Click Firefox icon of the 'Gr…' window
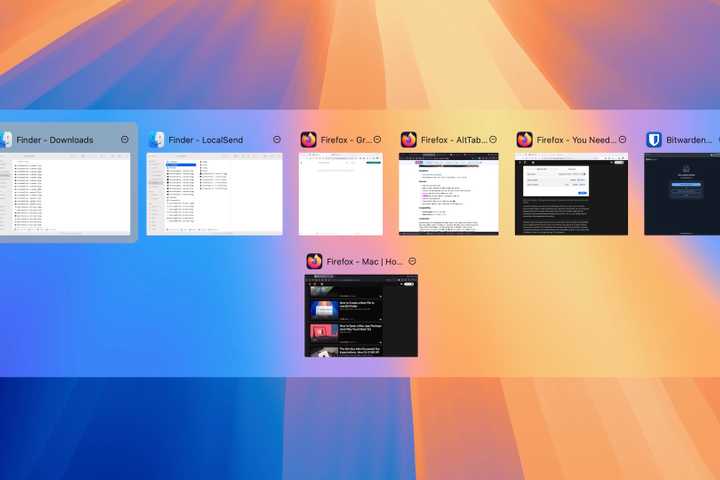This screenshot has height=480, width=720. 309,140
